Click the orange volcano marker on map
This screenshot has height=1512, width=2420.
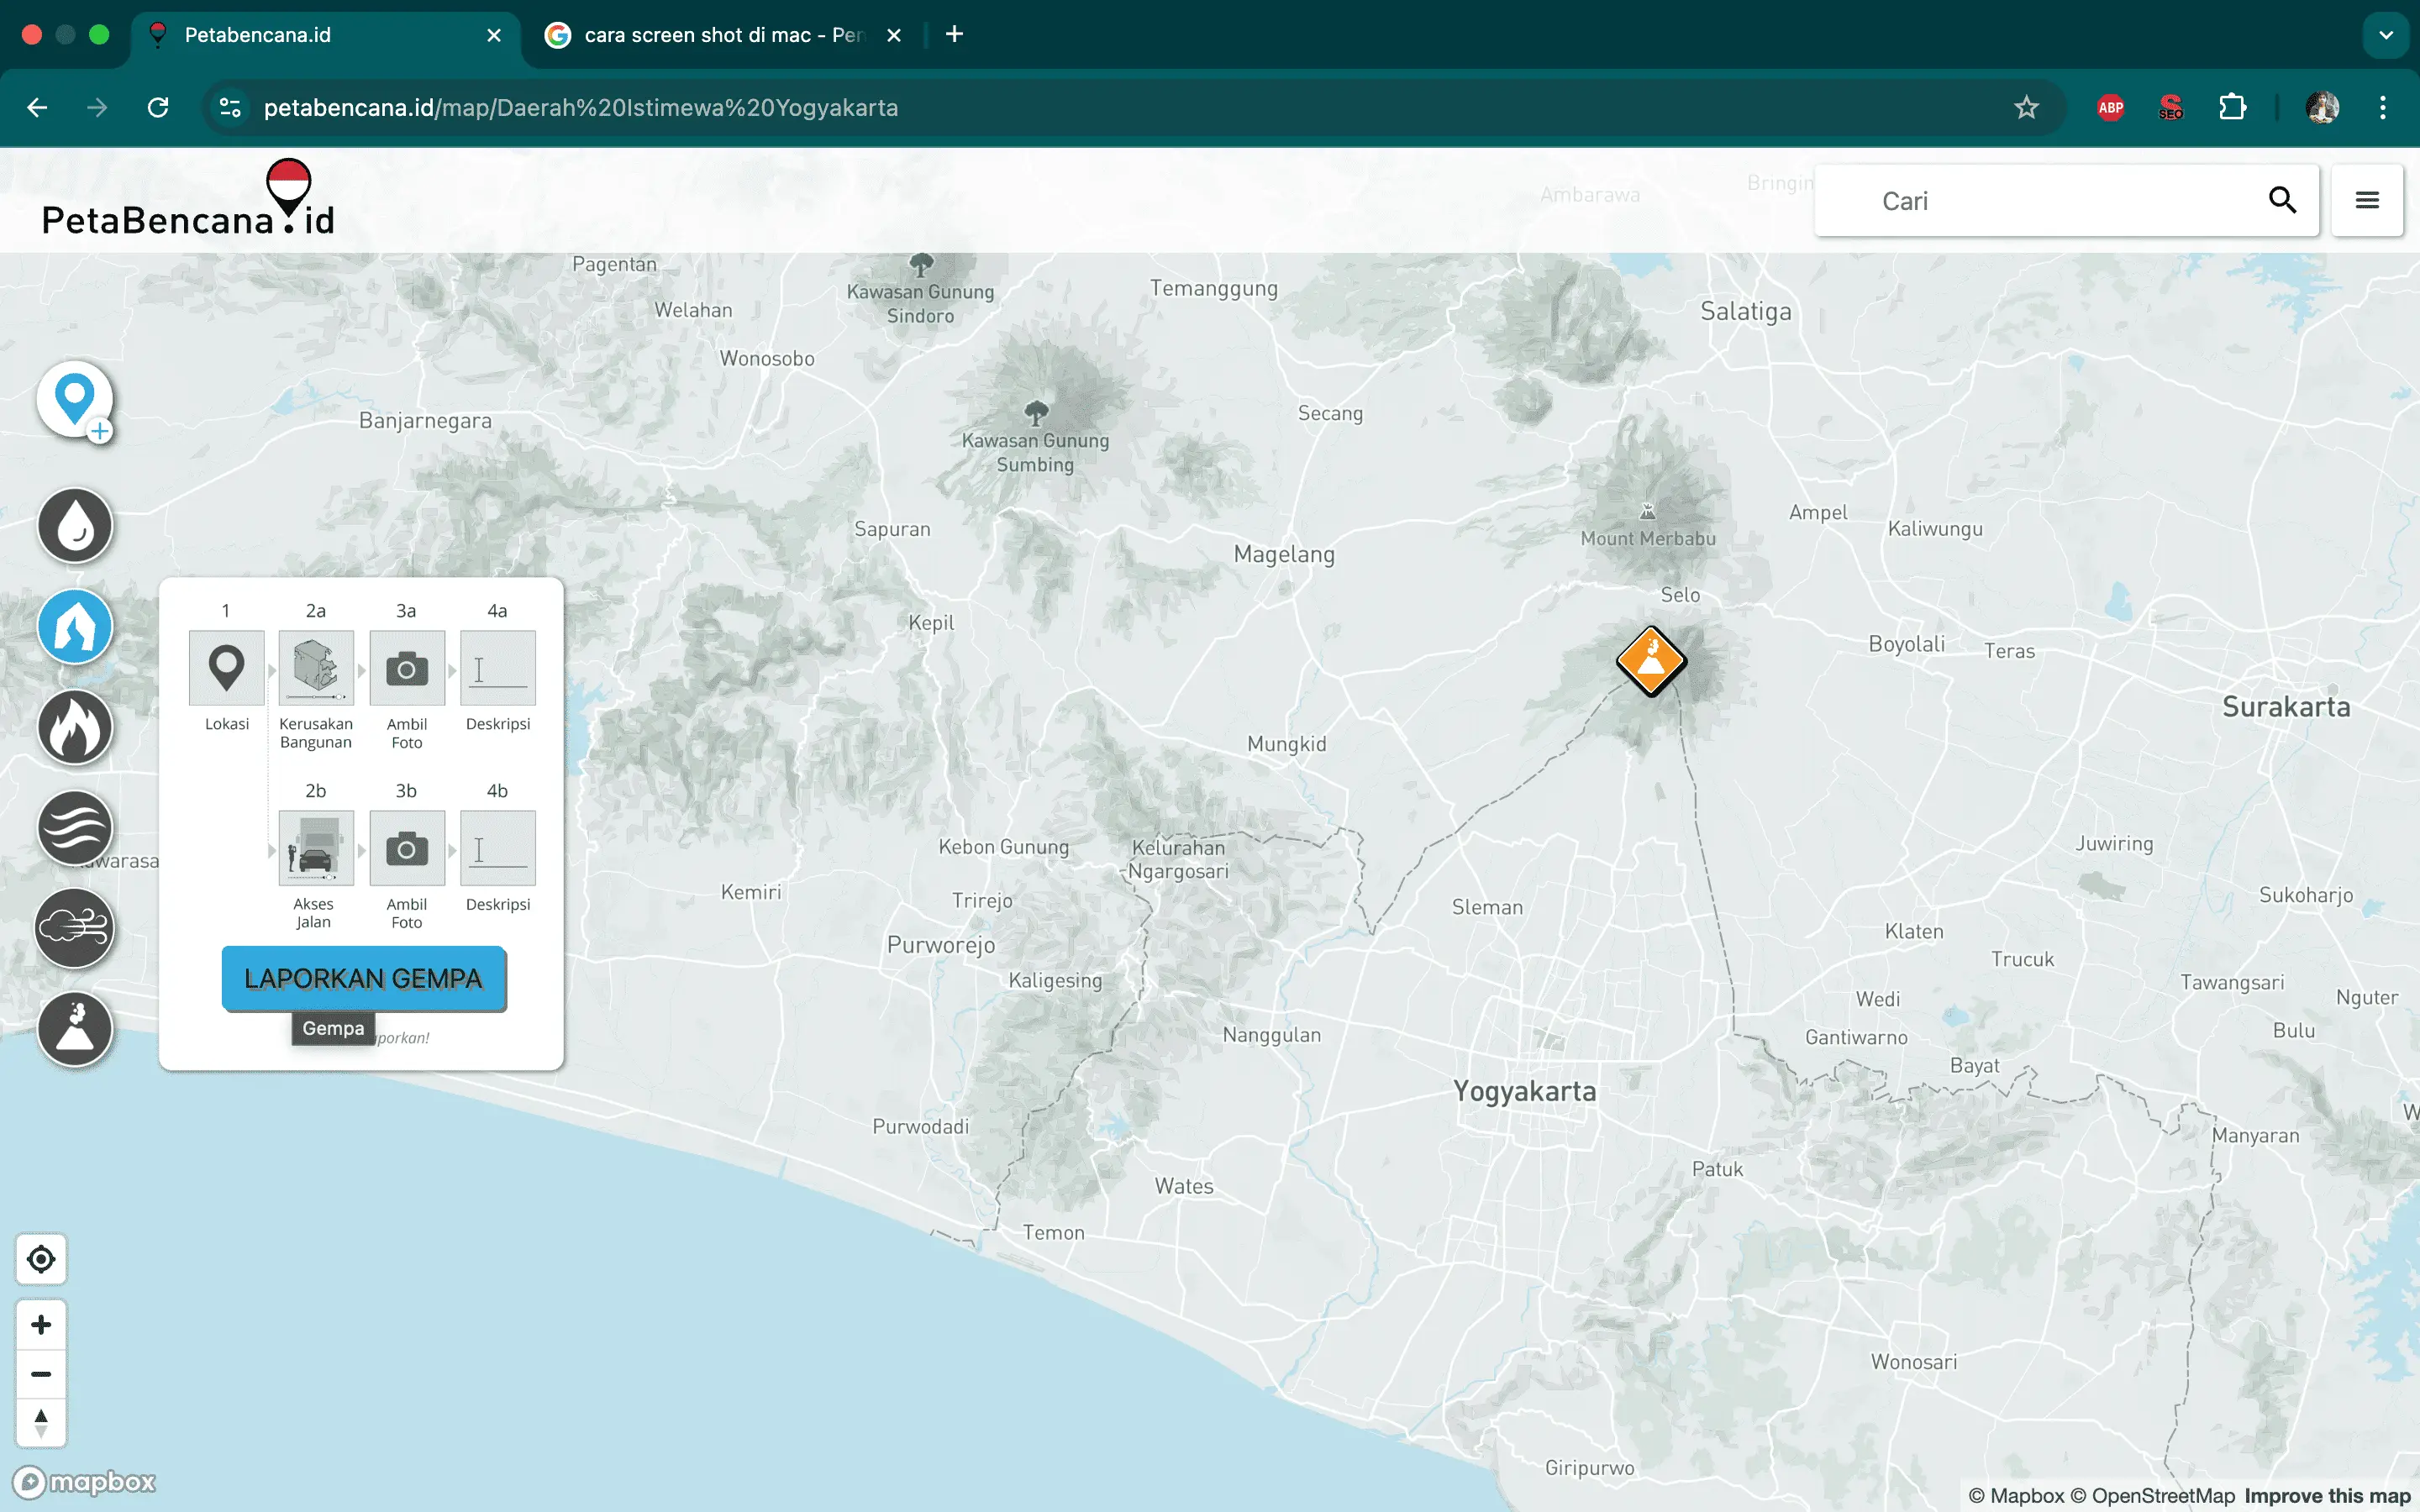[1651, 661]
